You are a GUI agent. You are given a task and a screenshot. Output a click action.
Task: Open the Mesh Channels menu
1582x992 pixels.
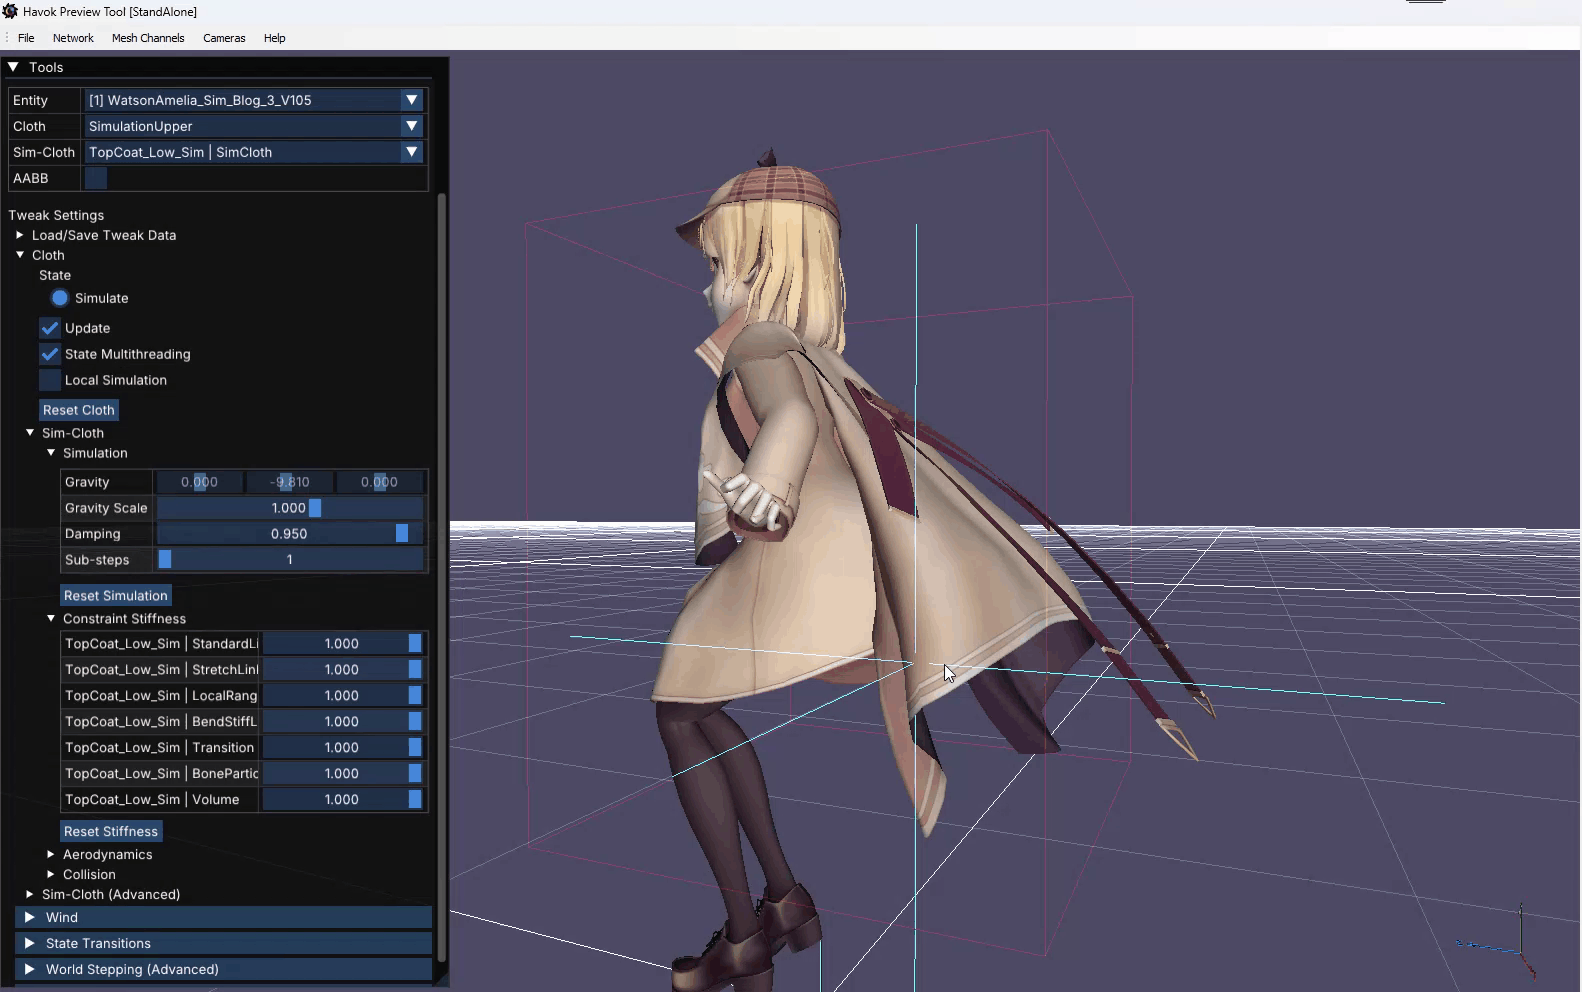click(148, 38)
